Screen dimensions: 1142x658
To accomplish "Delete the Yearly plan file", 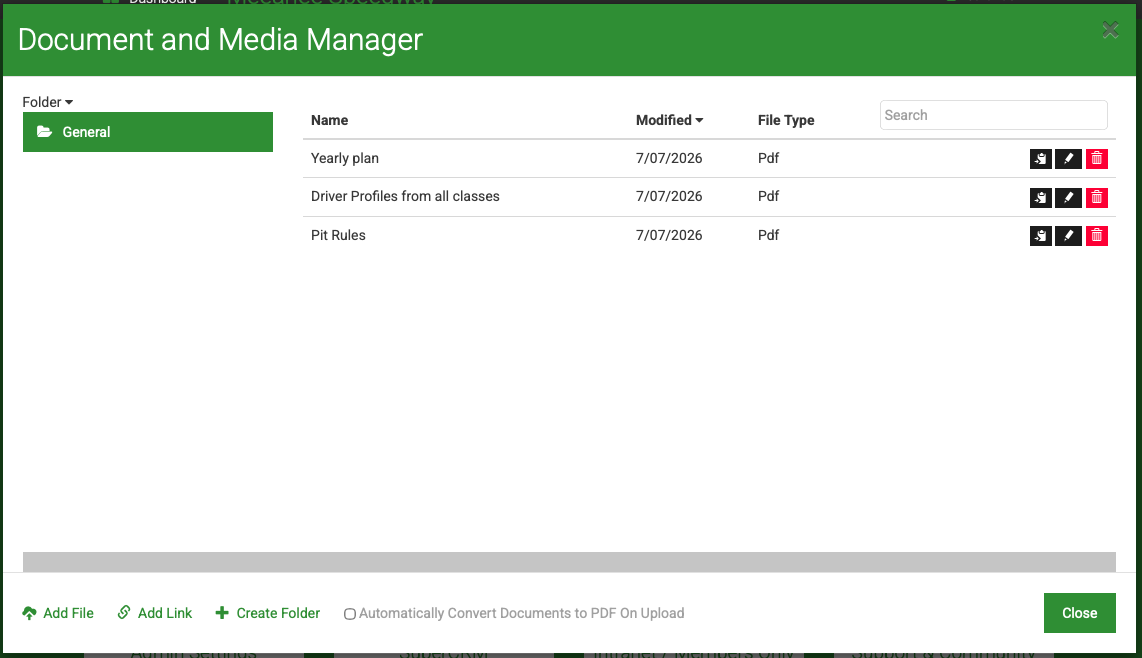I will point(1097,159).
